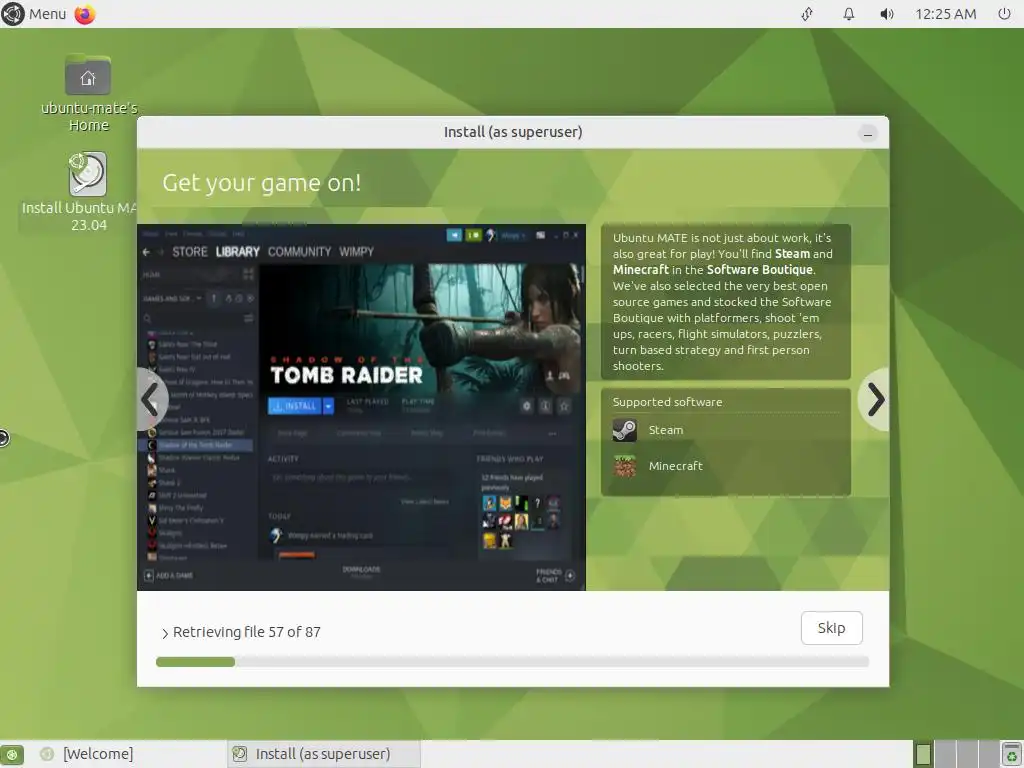Image resolution: width=1024 pixels, height=768 pixels.
Task: Open the clock showing 12:25 AM
Action: click(945, 14)
